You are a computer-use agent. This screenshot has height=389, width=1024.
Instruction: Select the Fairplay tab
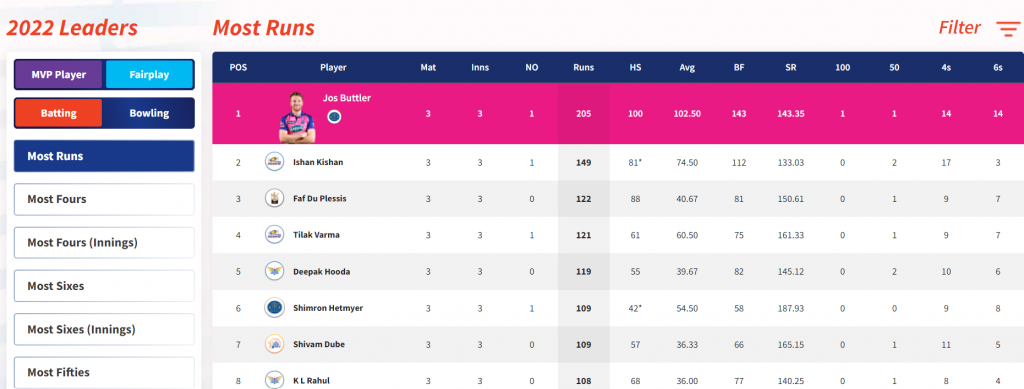tap(149, 74)
